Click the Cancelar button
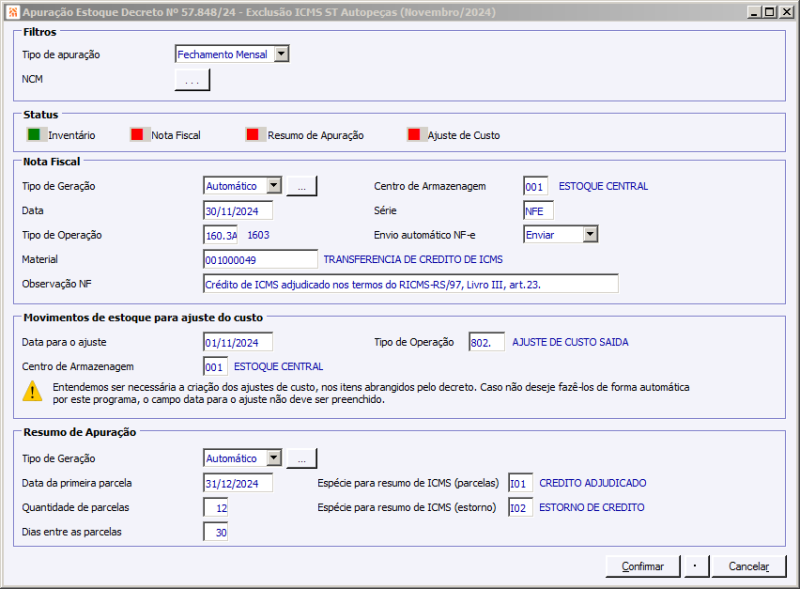Viewport: 800px width, 589px height. (749, 567)
